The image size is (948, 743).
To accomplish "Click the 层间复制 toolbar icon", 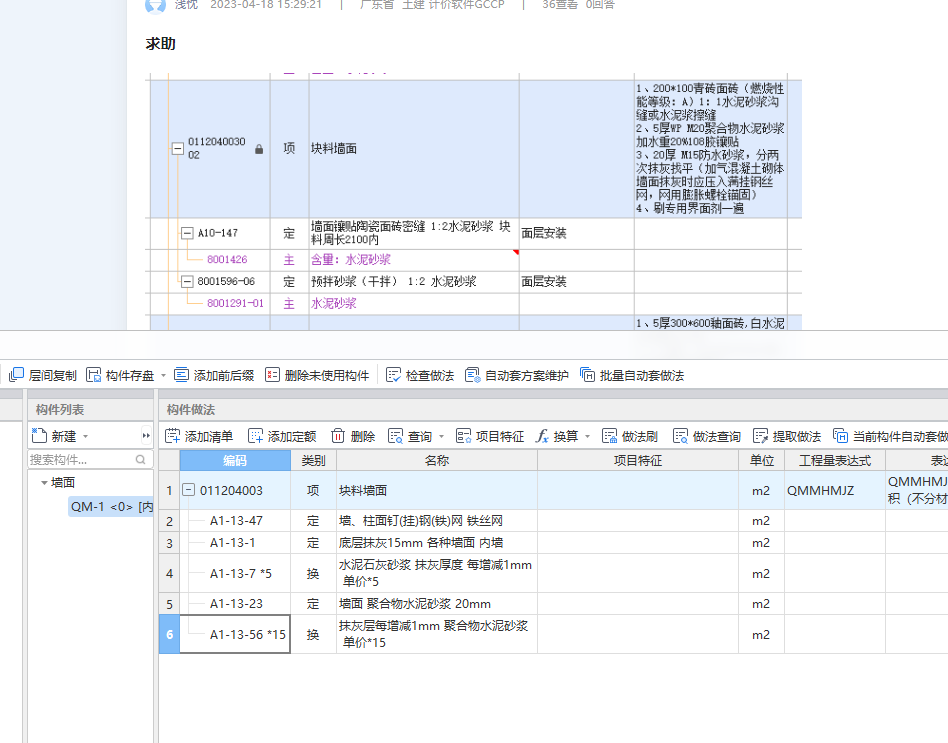I will 16,375.
